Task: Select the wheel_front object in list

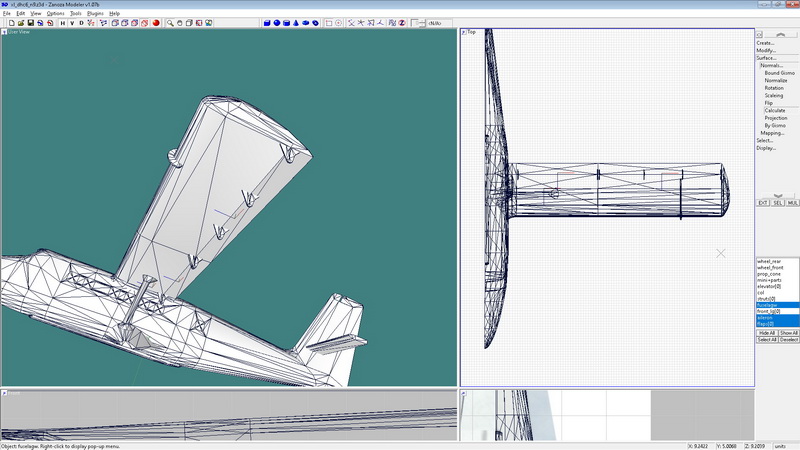Action: click(x=770, y=267)
